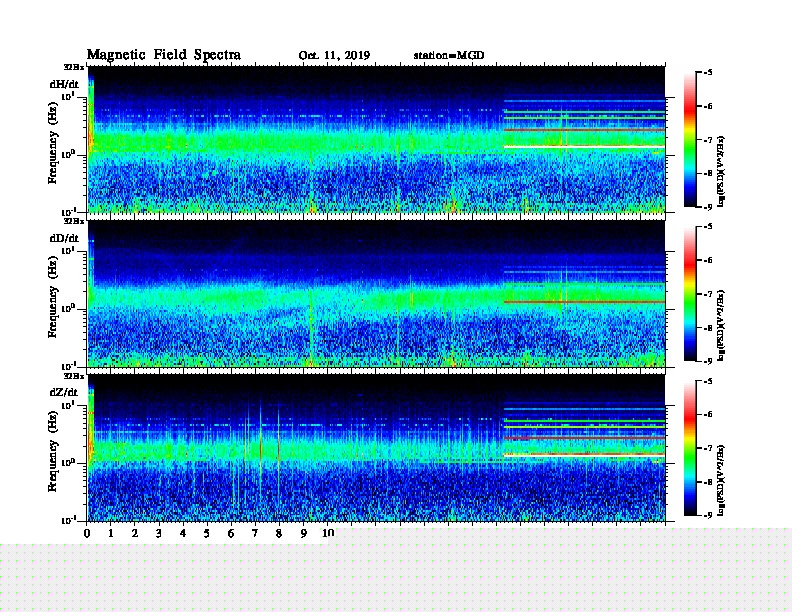Viewport: 792px width, 612px height.
Task: Click the hour tick label "0" on time axis
Action: 87,533
